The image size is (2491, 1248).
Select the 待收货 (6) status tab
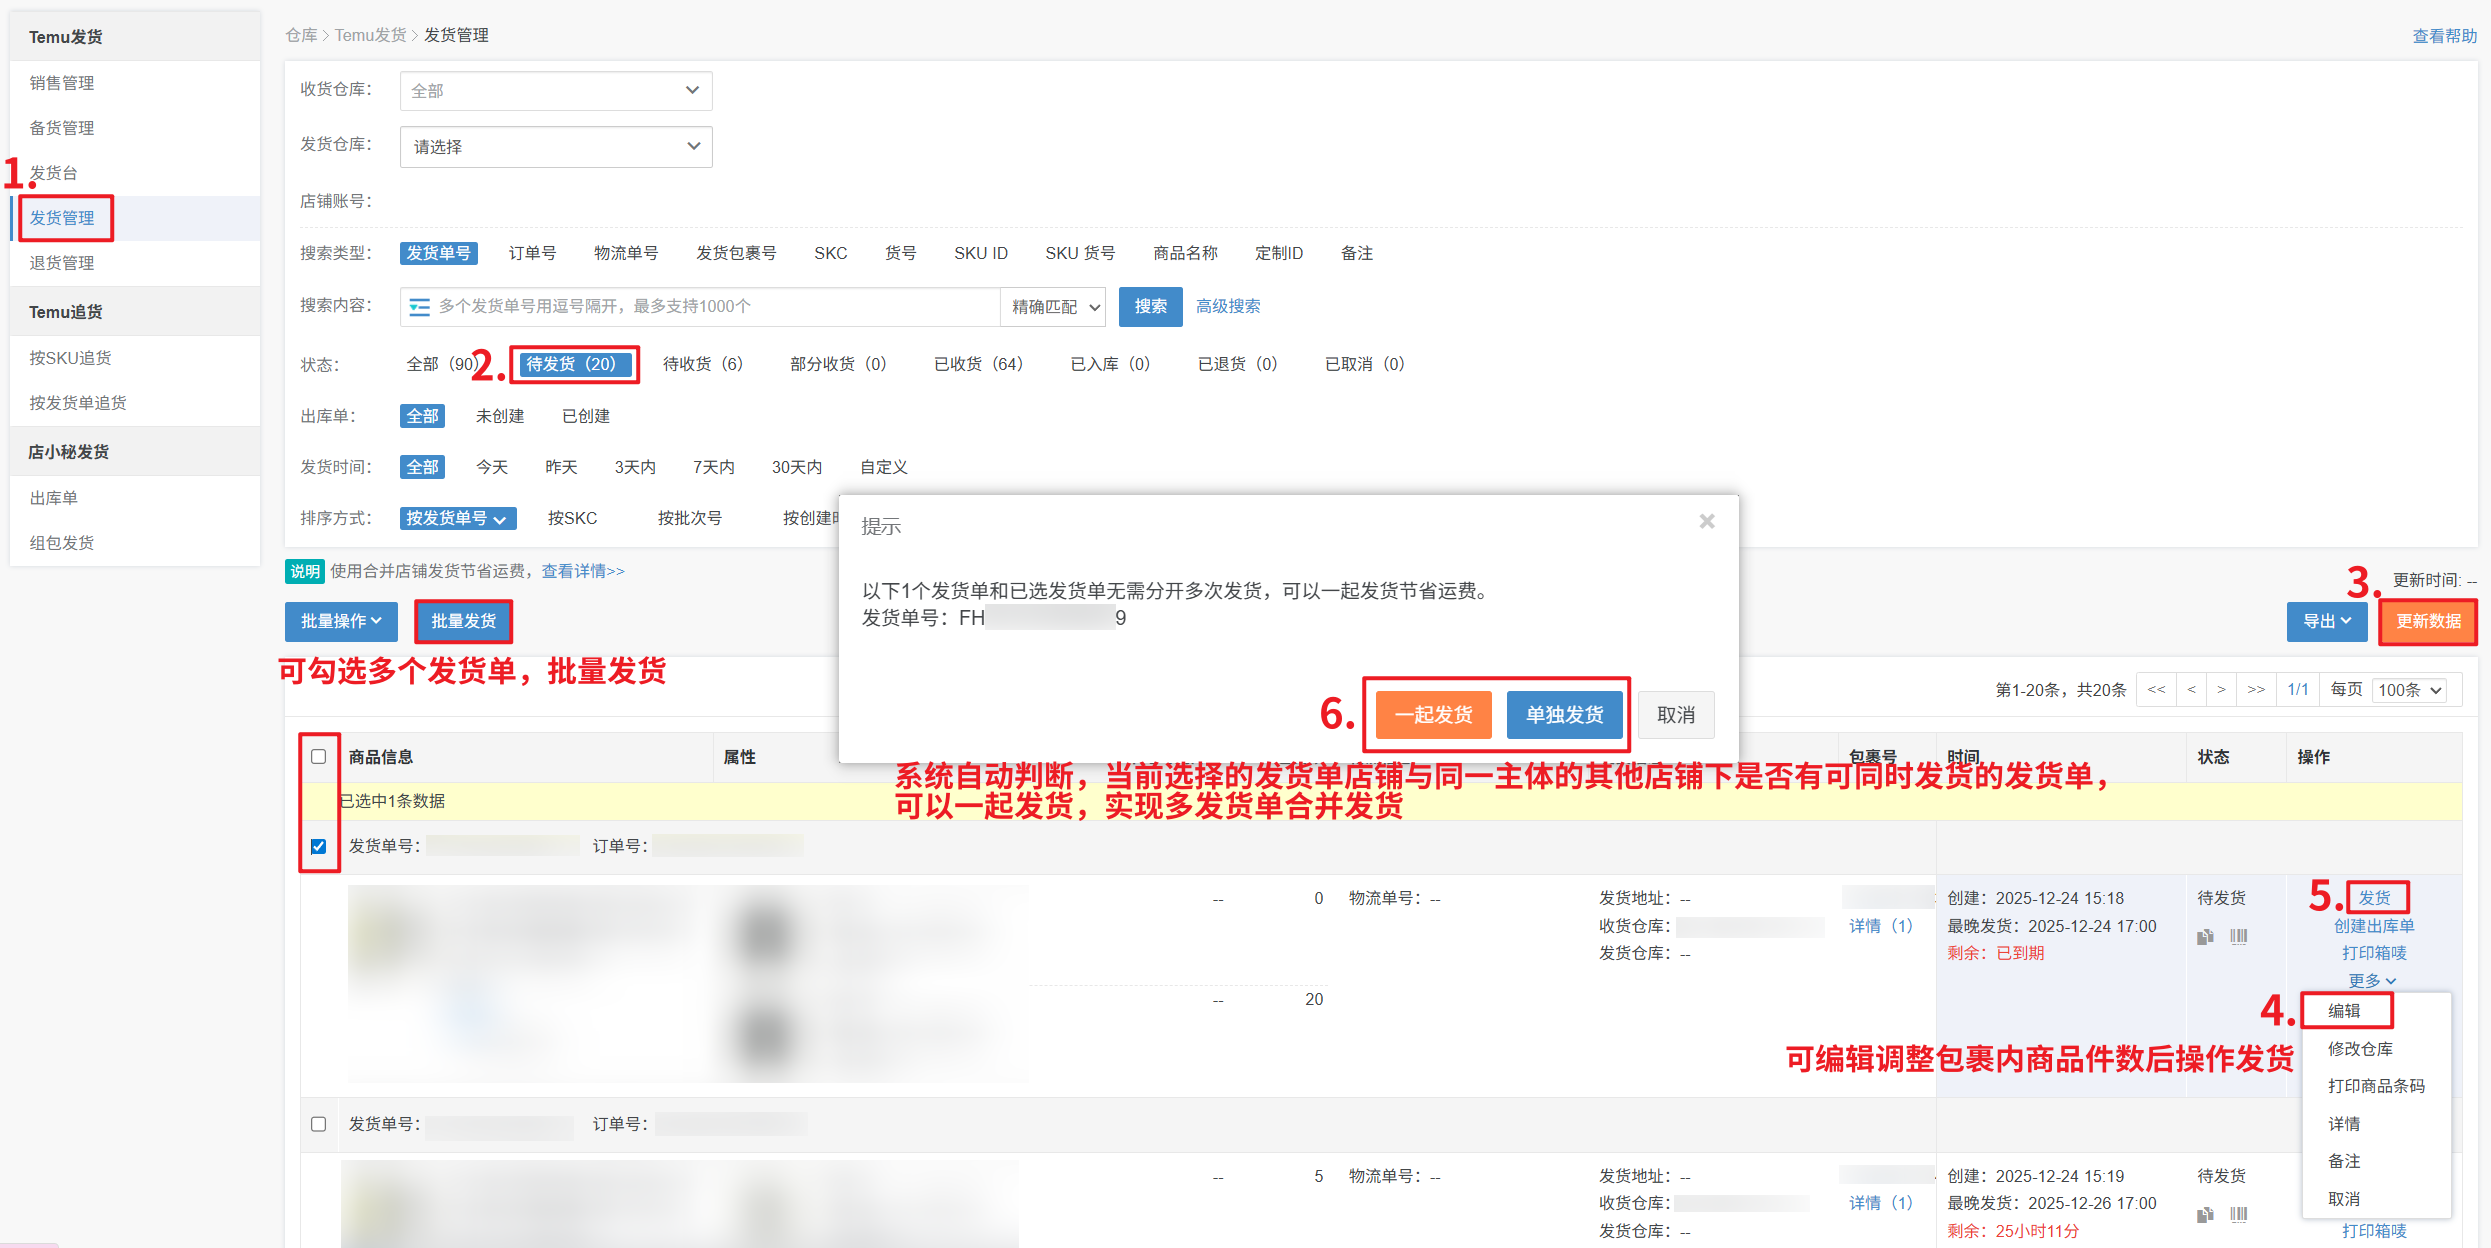702,364
